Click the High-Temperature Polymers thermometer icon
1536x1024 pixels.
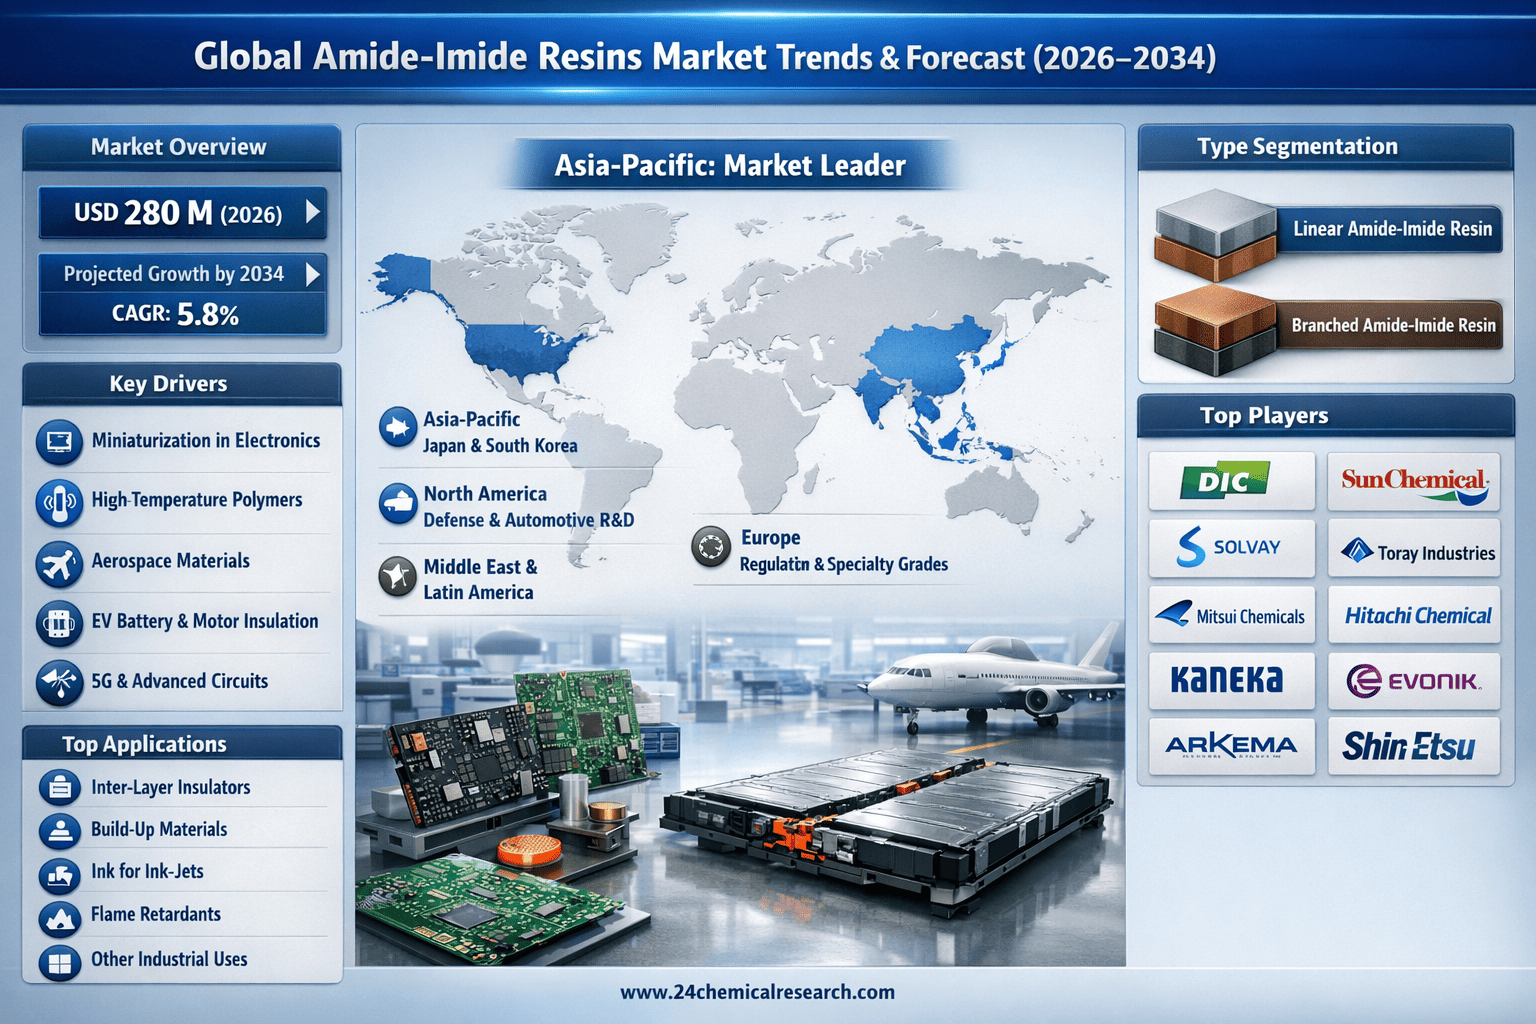pyautogui.click(x=59, y=502)
